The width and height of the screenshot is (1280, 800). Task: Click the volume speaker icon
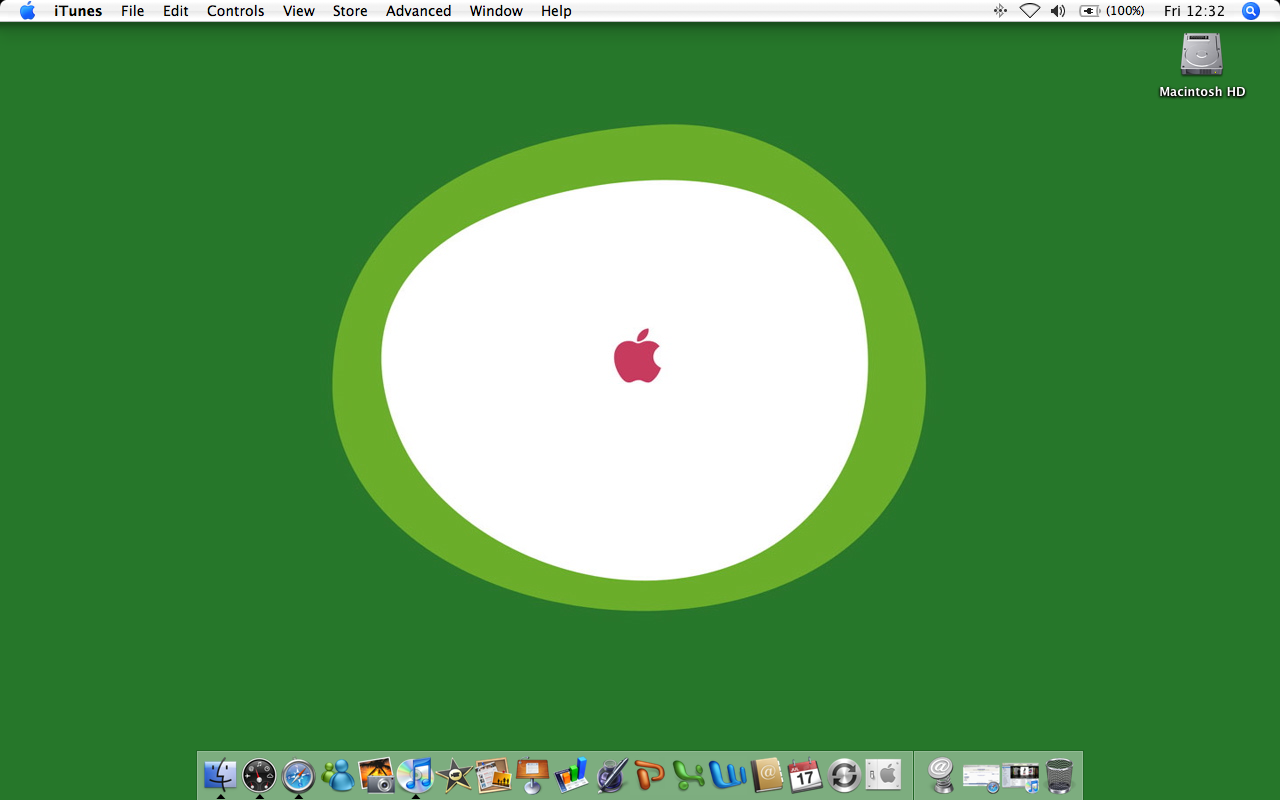click(1058, 11)
